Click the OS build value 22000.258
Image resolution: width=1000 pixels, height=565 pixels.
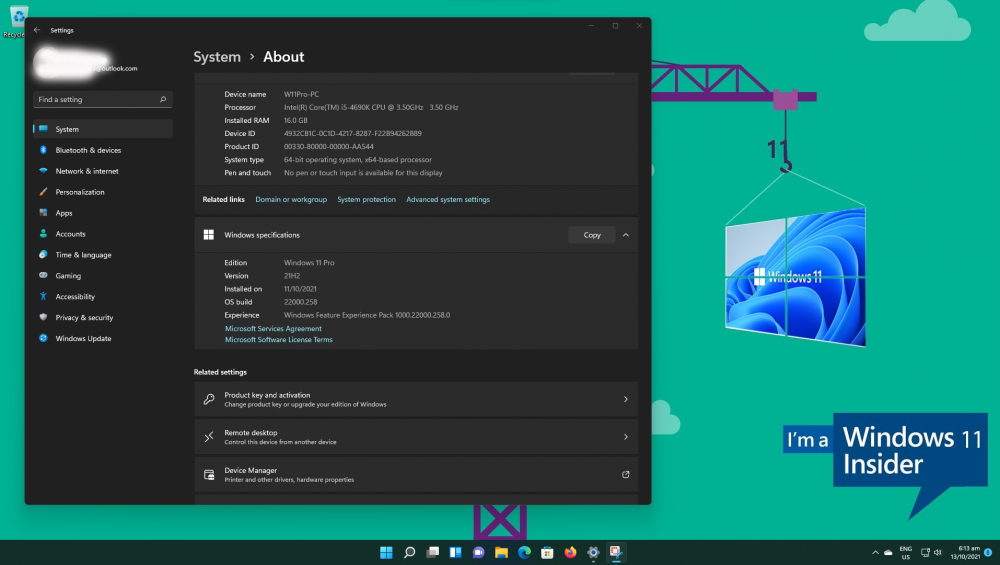pos(300,302)
